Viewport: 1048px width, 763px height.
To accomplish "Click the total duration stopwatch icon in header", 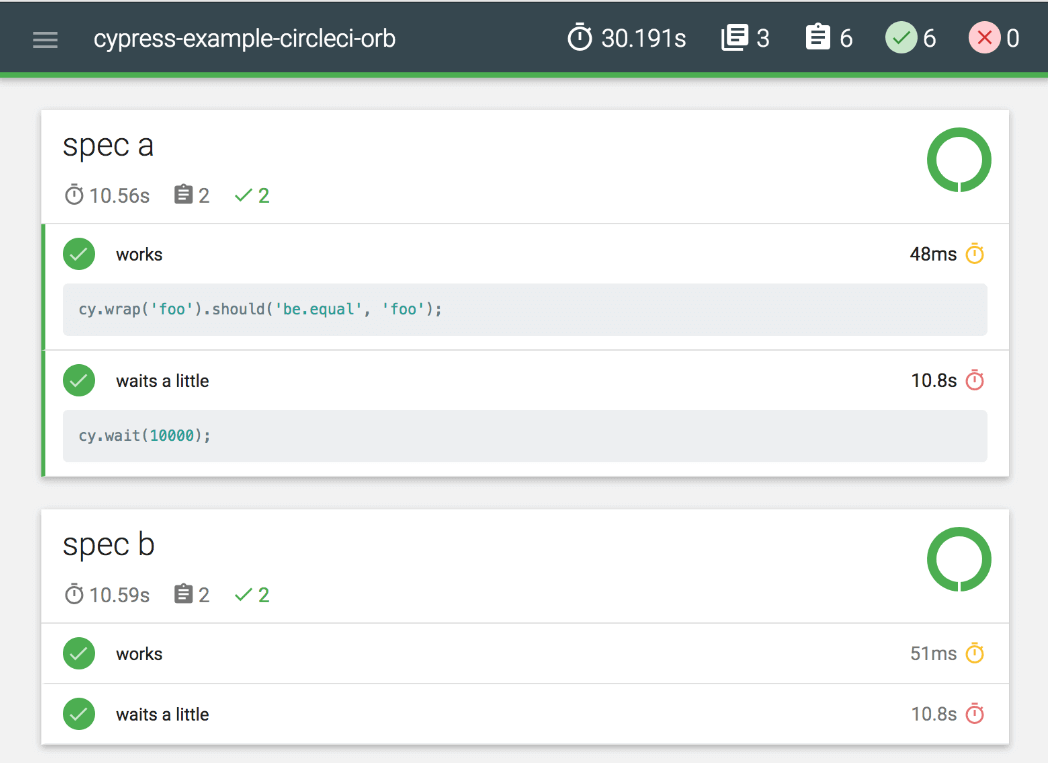I will pyautogui.click(x=580, y=38).
